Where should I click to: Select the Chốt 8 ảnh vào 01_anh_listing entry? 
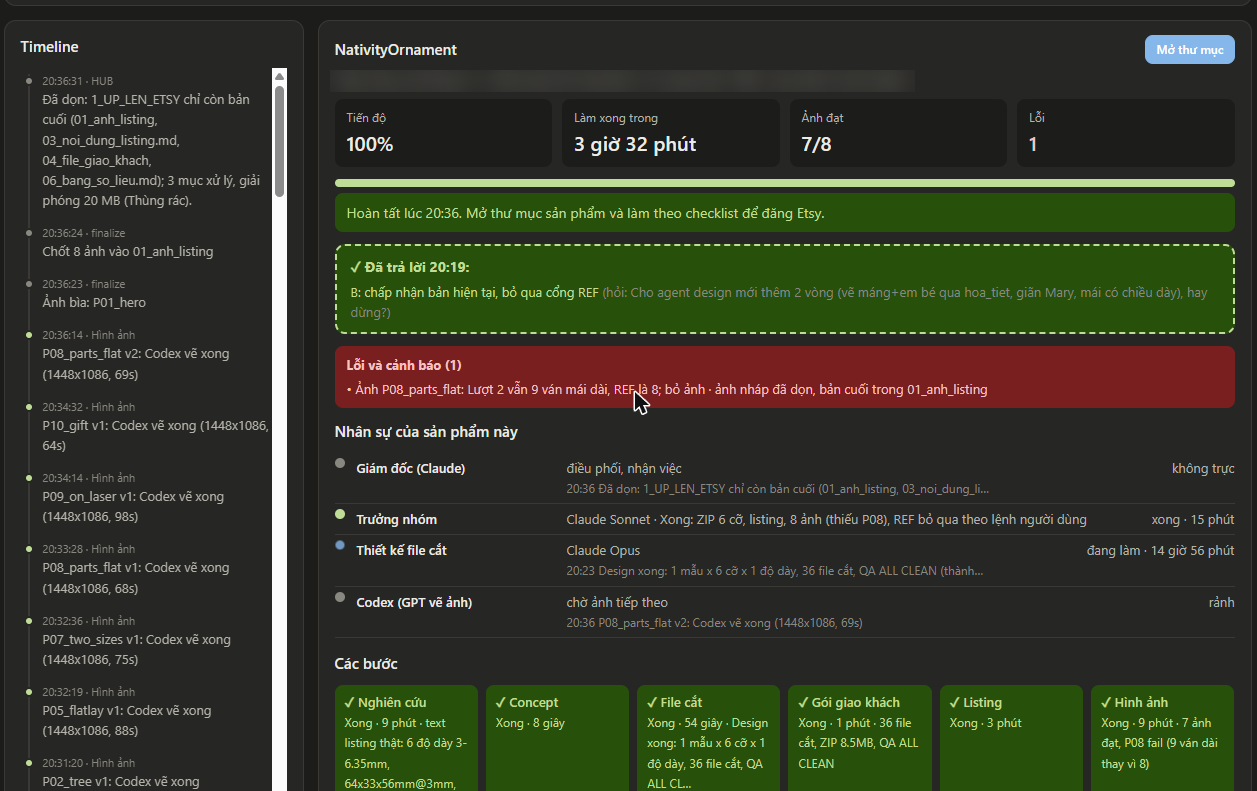tap(147, 243)
